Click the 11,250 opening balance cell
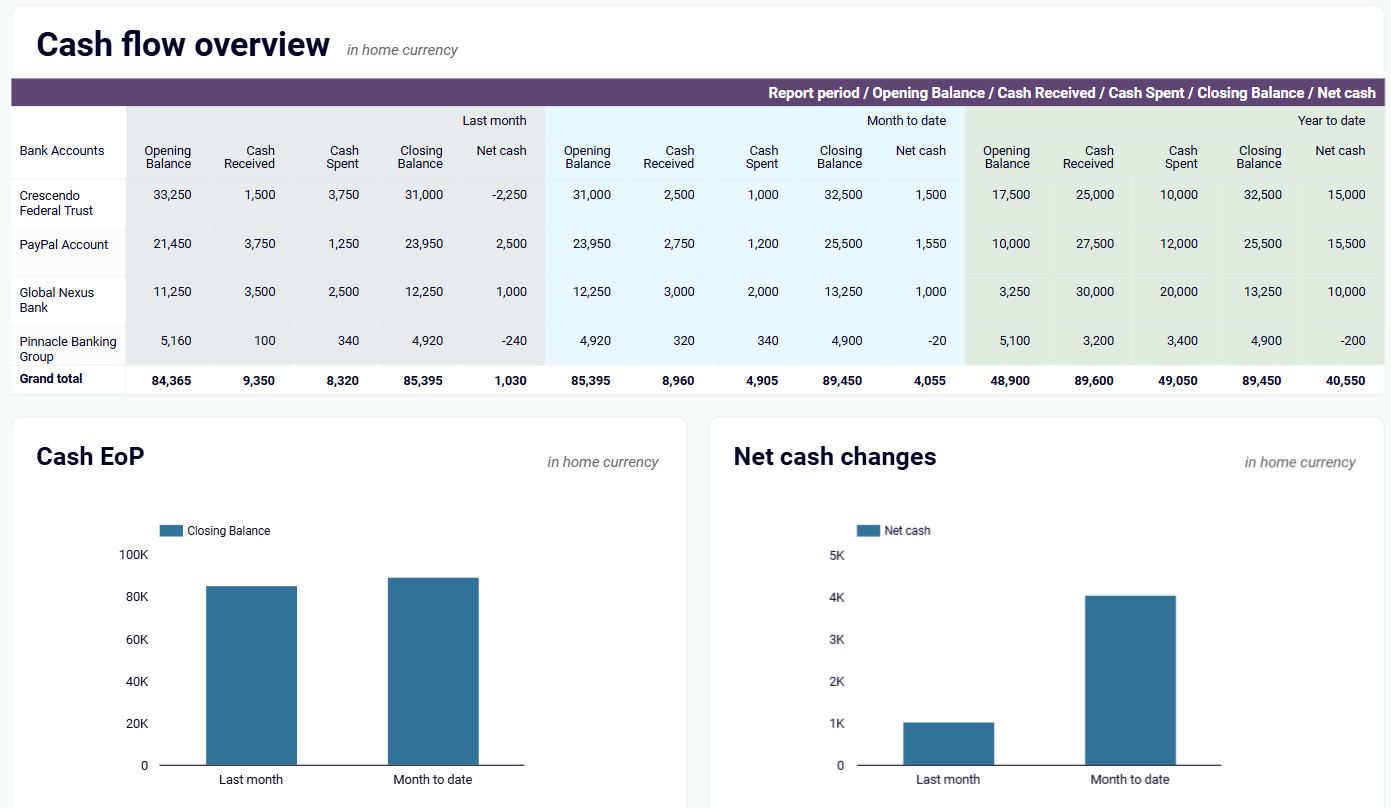1391x808 pixels. click(x=172, y=292)
